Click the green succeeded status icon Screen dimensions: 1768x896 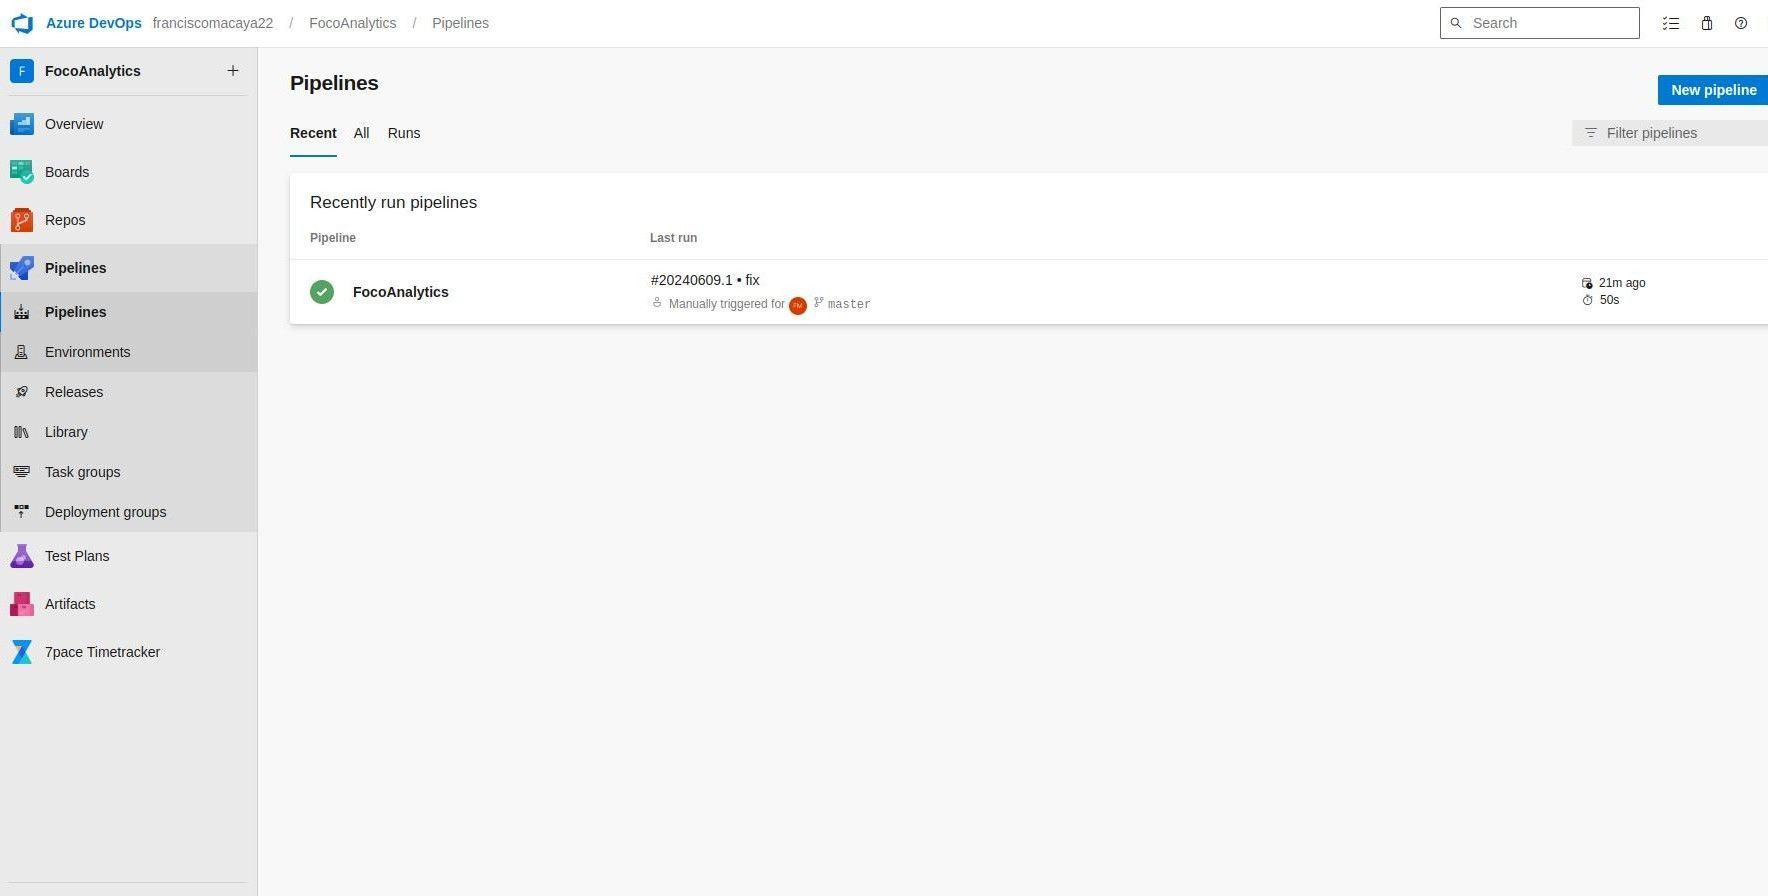pyautogui.click(x=322, y=292)
